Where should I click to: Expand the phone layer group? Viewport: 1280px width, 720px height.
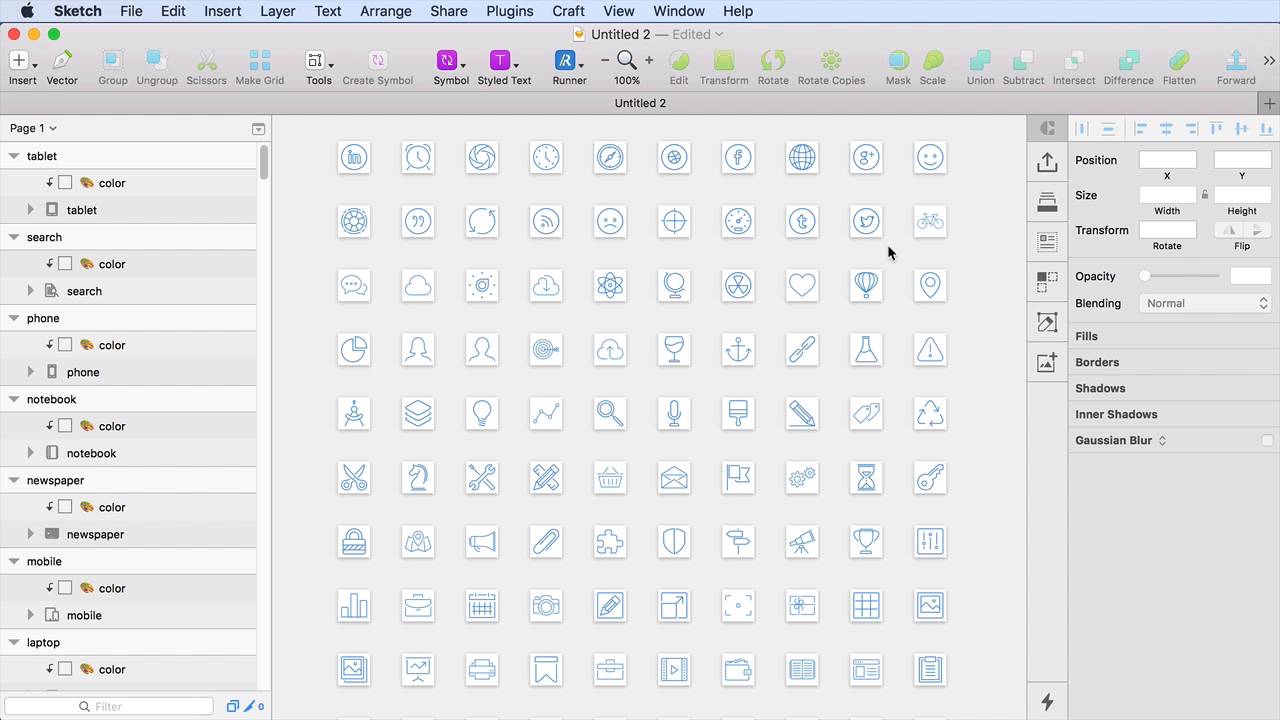pos(30,372)
